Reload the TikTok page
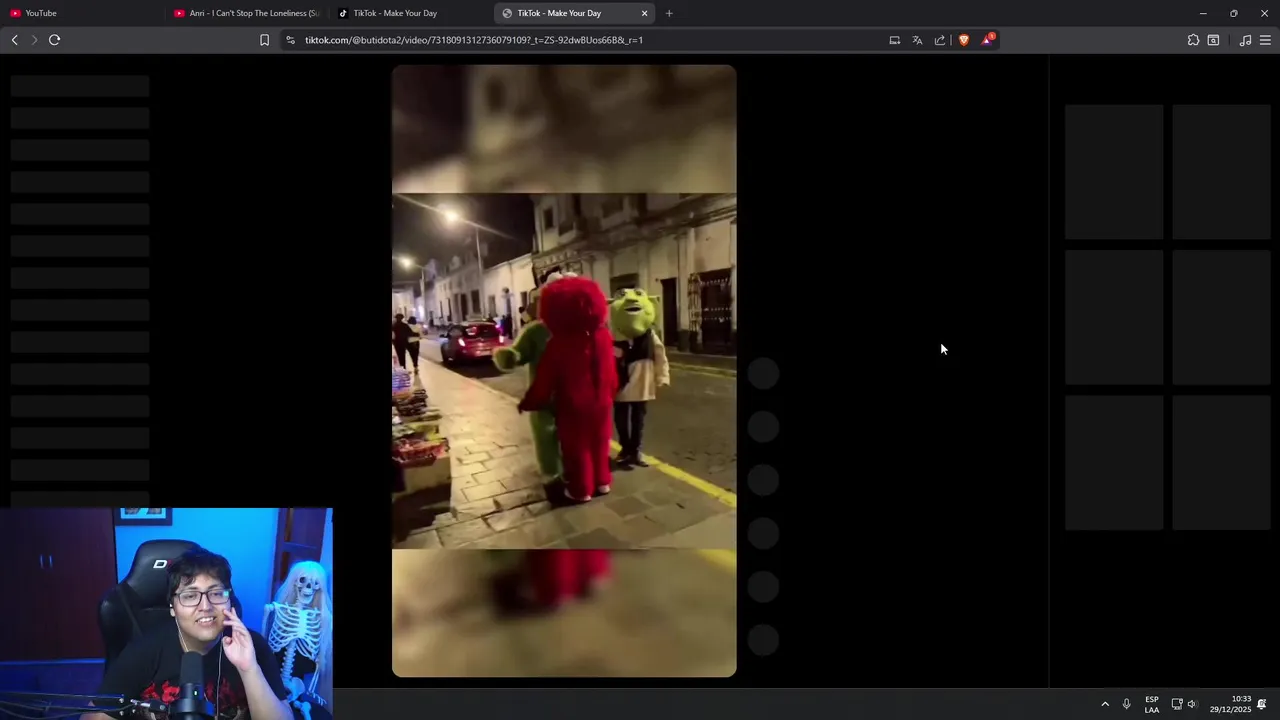1280x720 pixels. tap(54, 40)
